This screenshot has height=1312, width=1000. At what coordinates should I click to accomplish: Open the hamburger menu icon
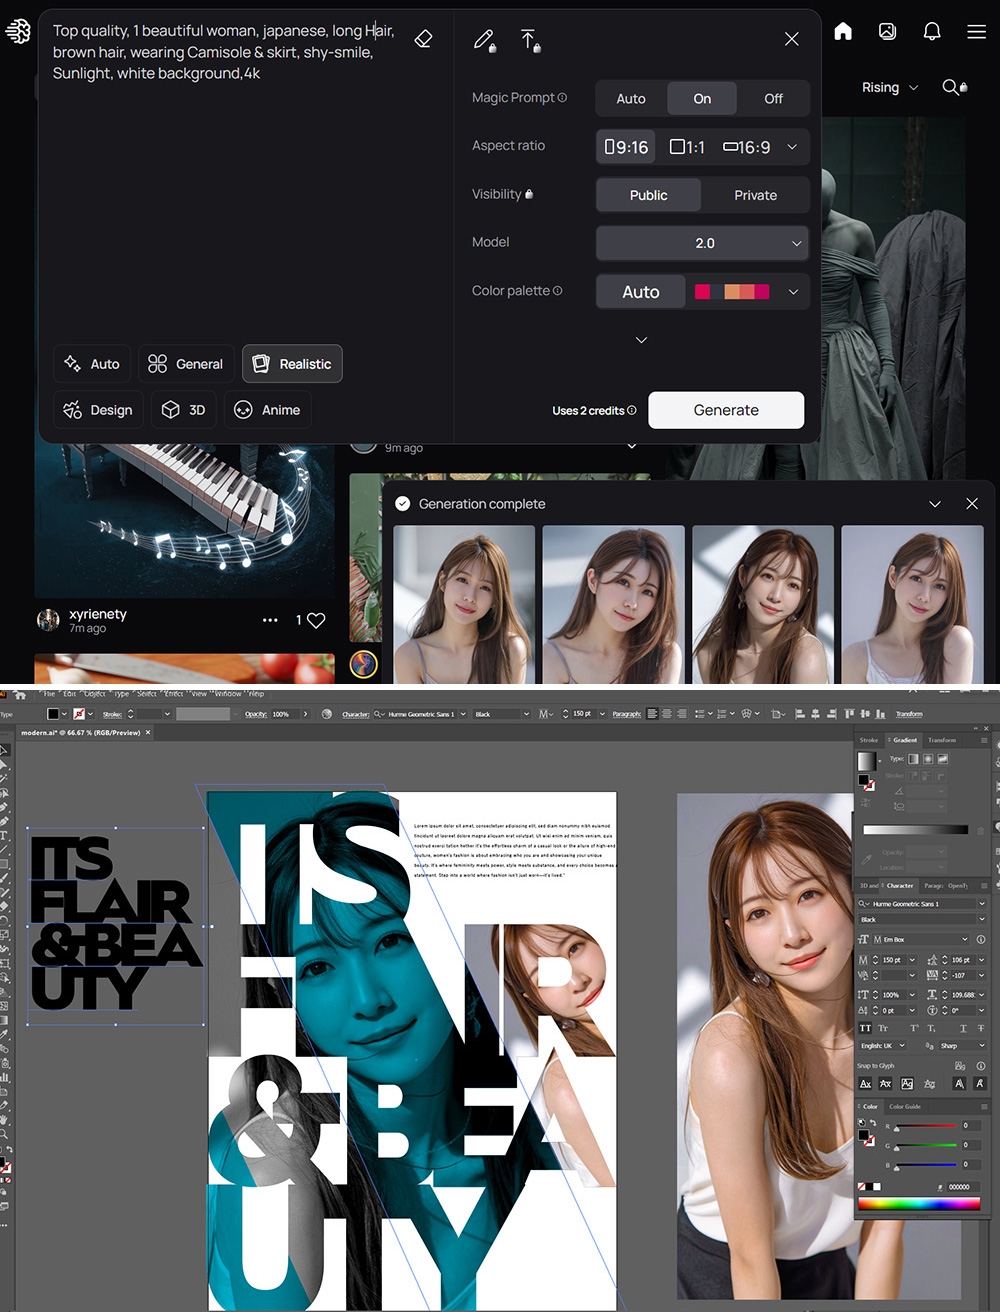click(977, 32)
